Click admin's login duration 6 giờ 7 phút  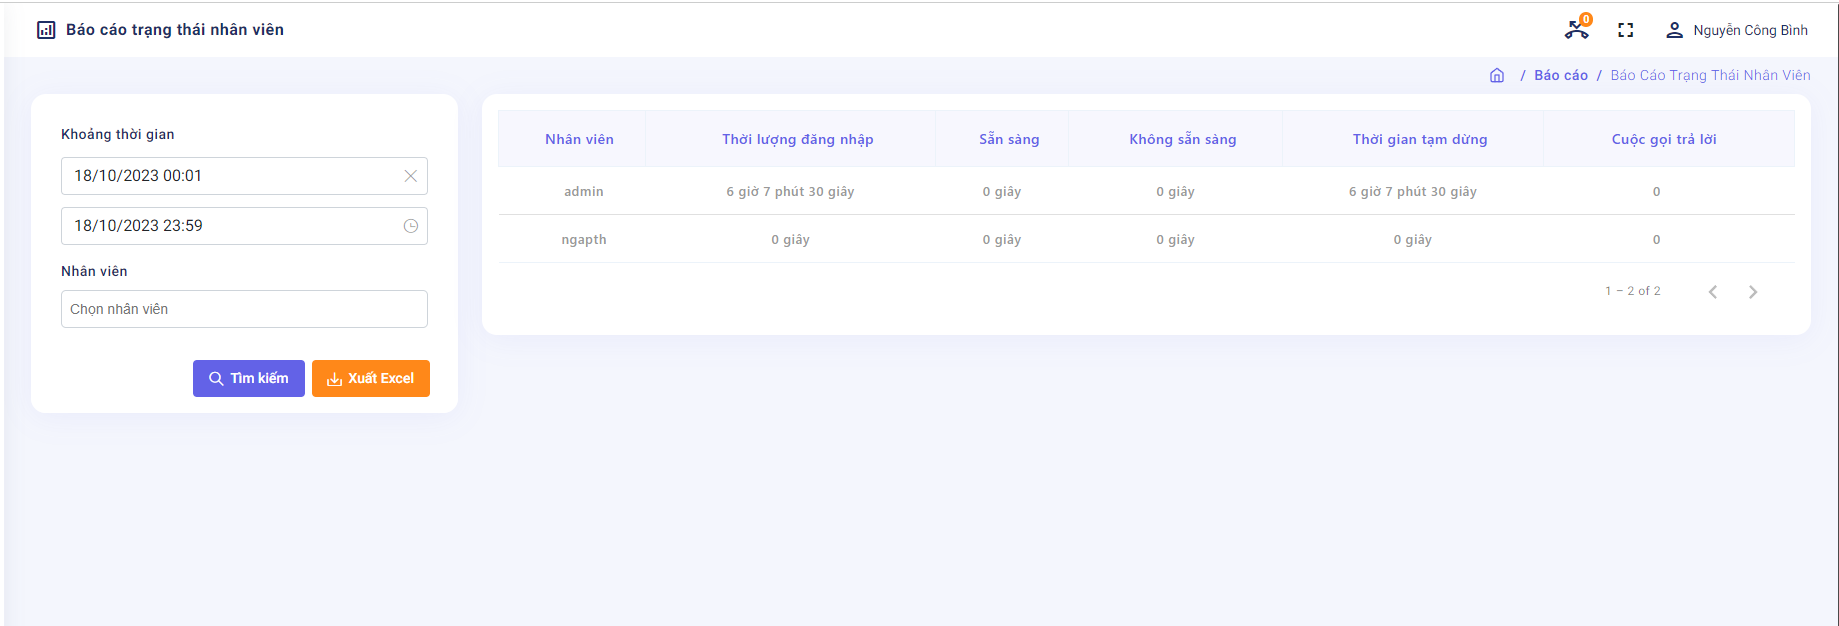point(790,191)
